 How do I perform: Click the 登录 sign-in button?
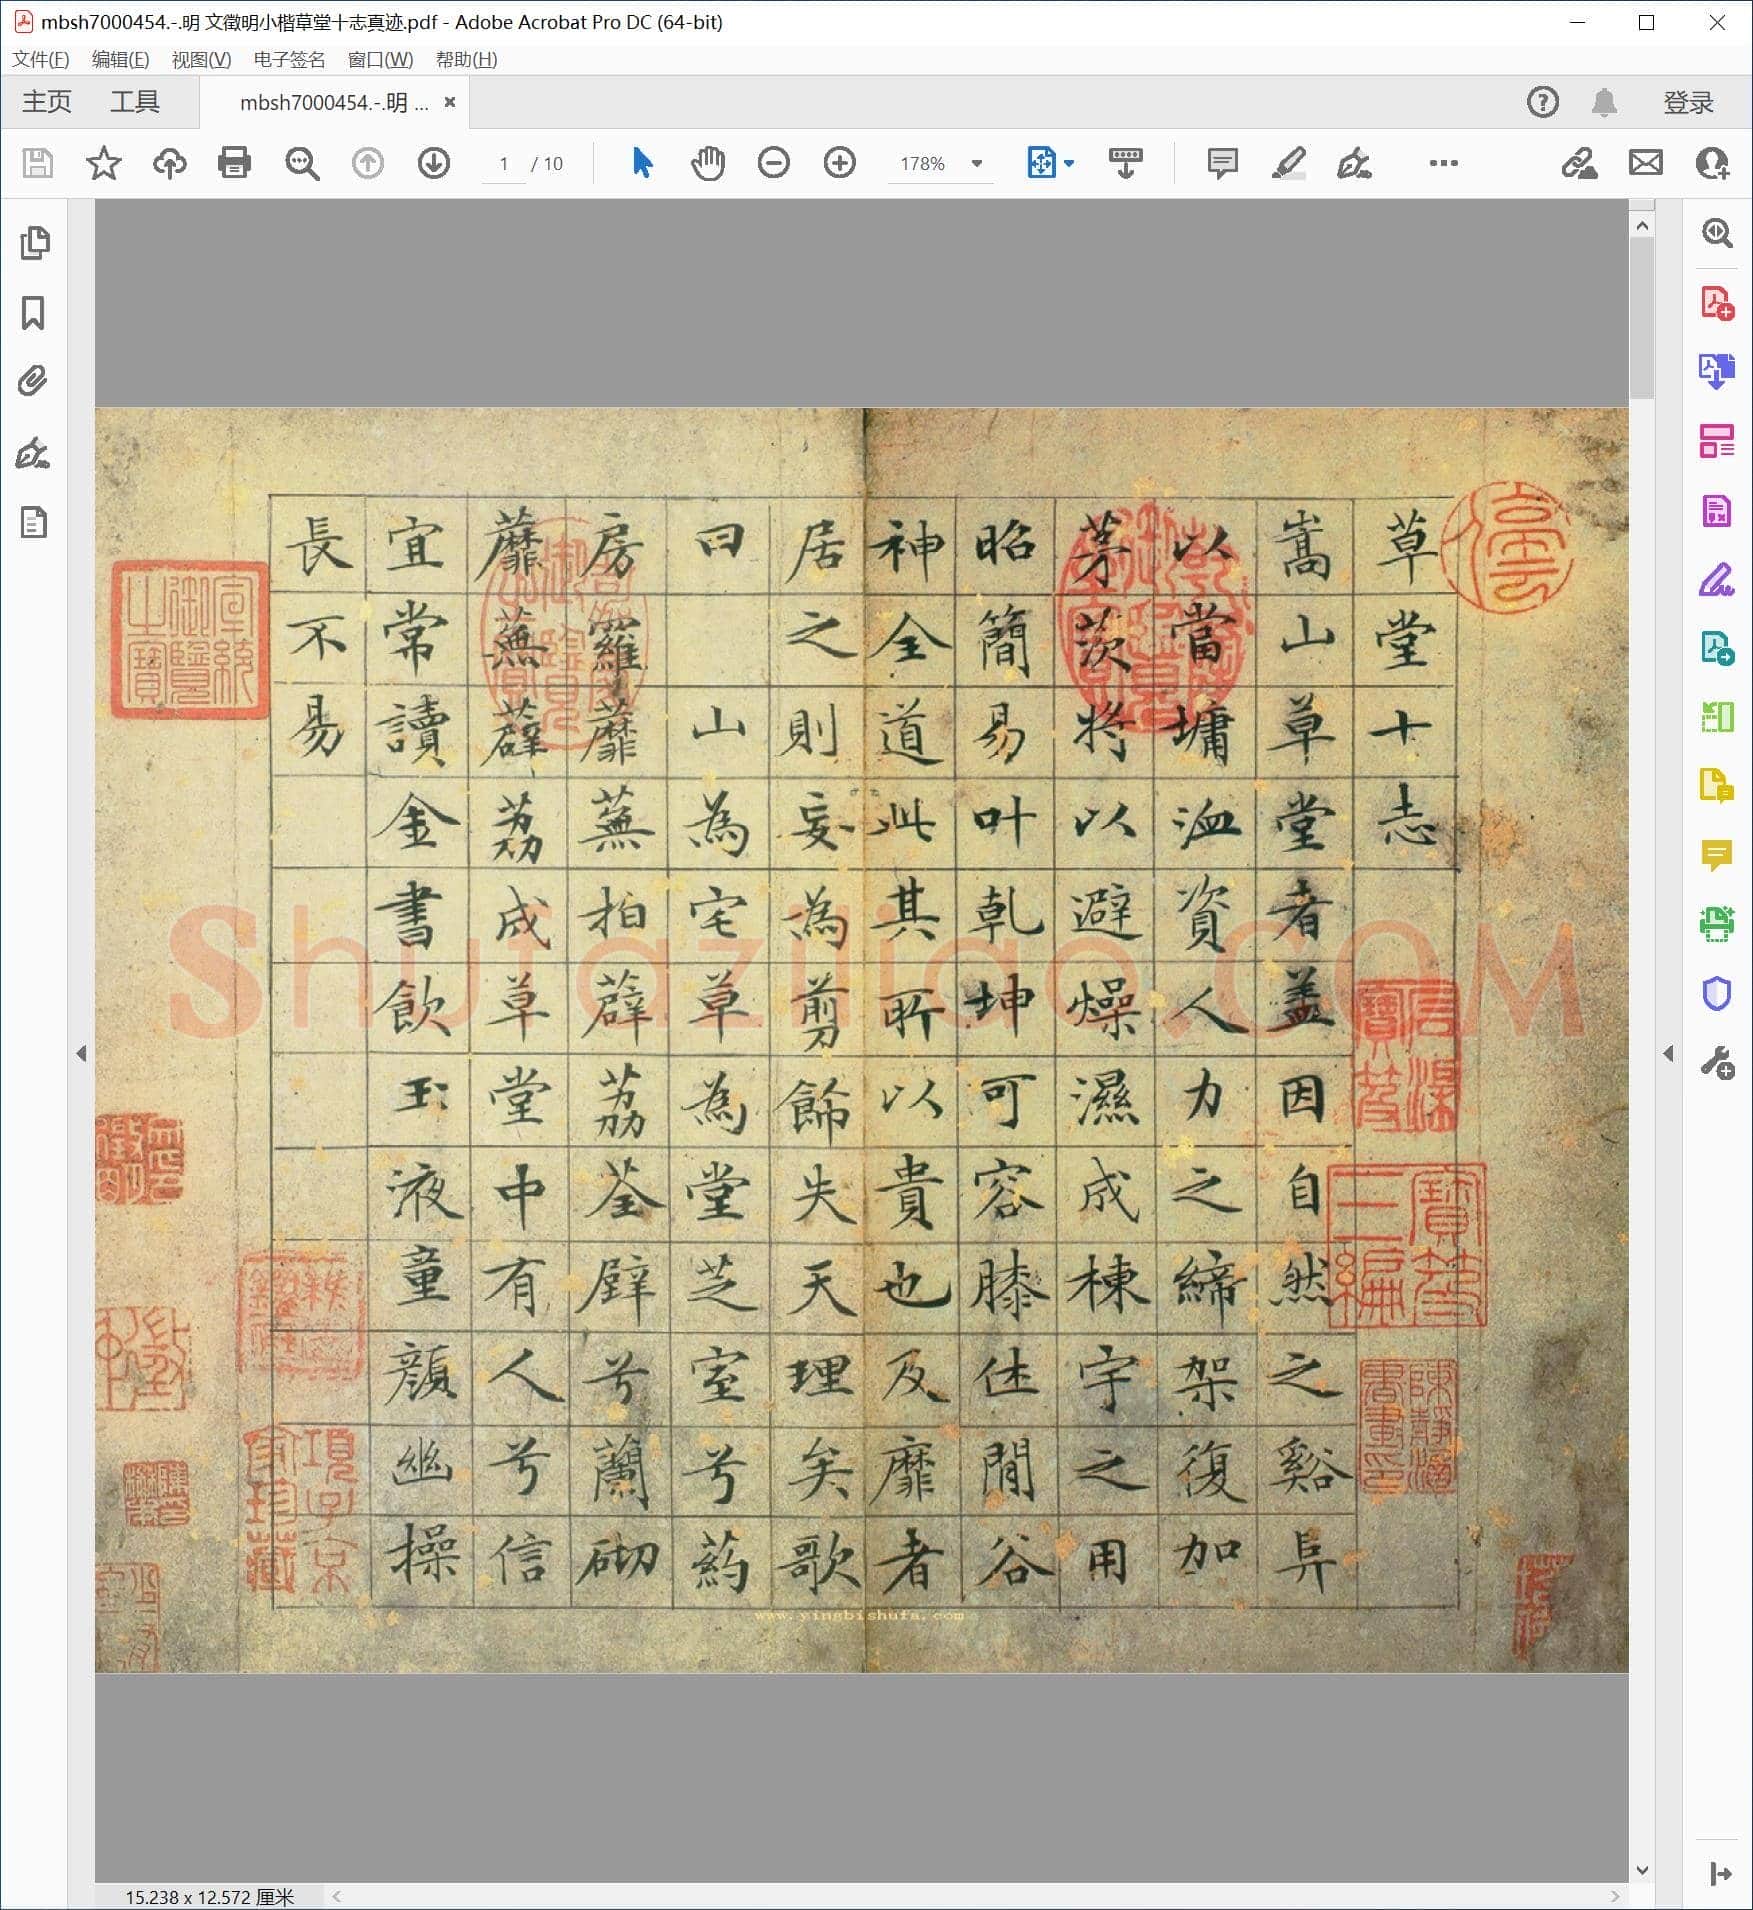pos(1688,102)
